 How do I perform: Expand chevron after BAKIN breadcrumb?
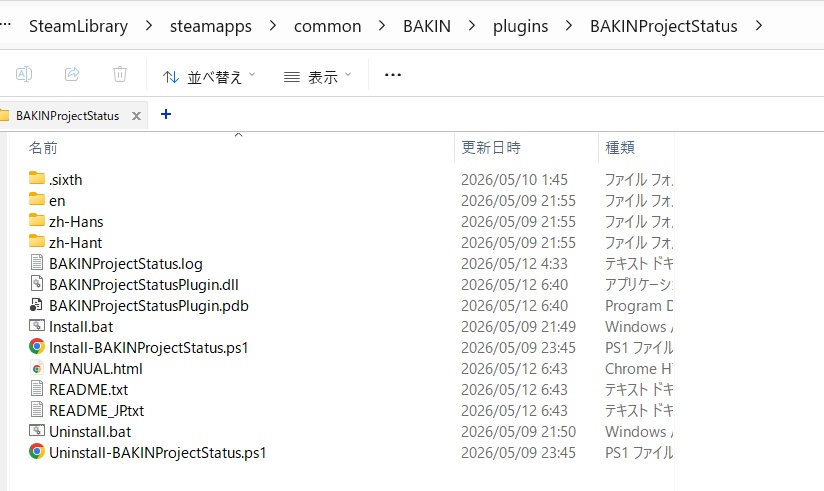click(471, 25)
